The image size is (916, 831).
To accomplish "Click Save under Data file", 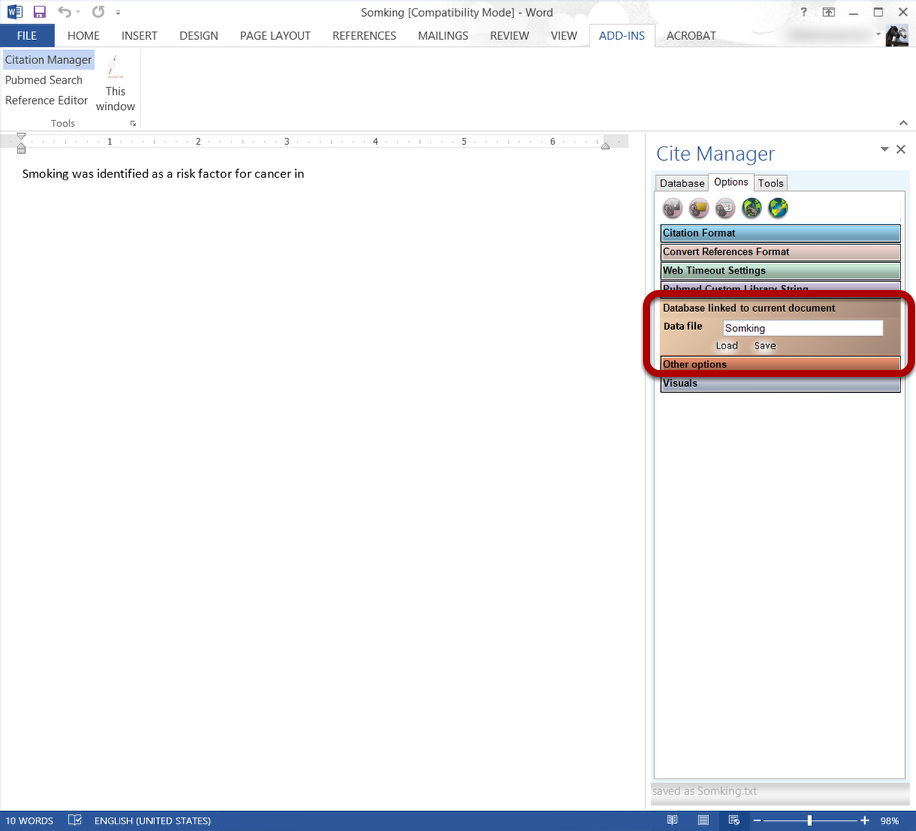I will click(765, 346).
